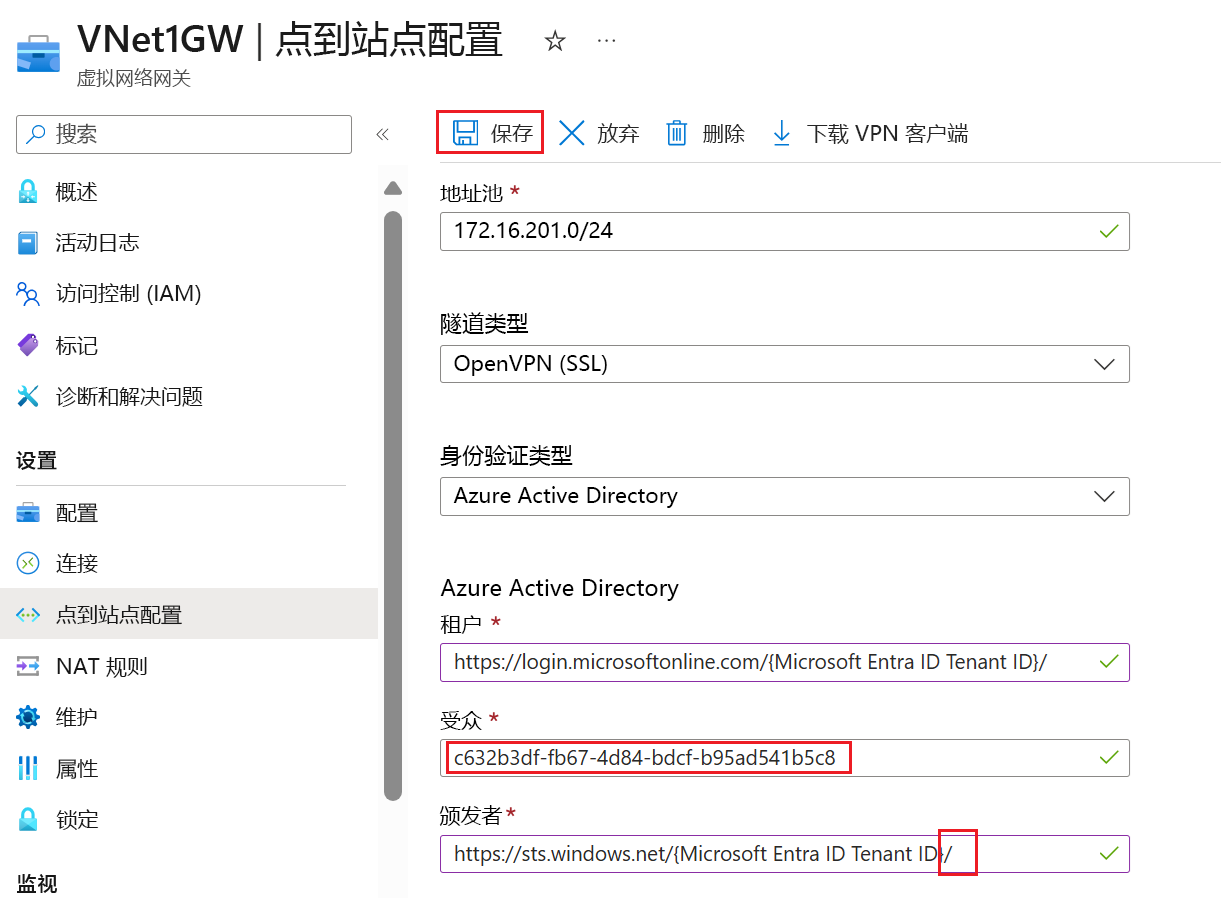Screen dimensions: 1221x898
Task: Click the 诊断和解决问题 wrench icon
Action: tap(28, 397)
